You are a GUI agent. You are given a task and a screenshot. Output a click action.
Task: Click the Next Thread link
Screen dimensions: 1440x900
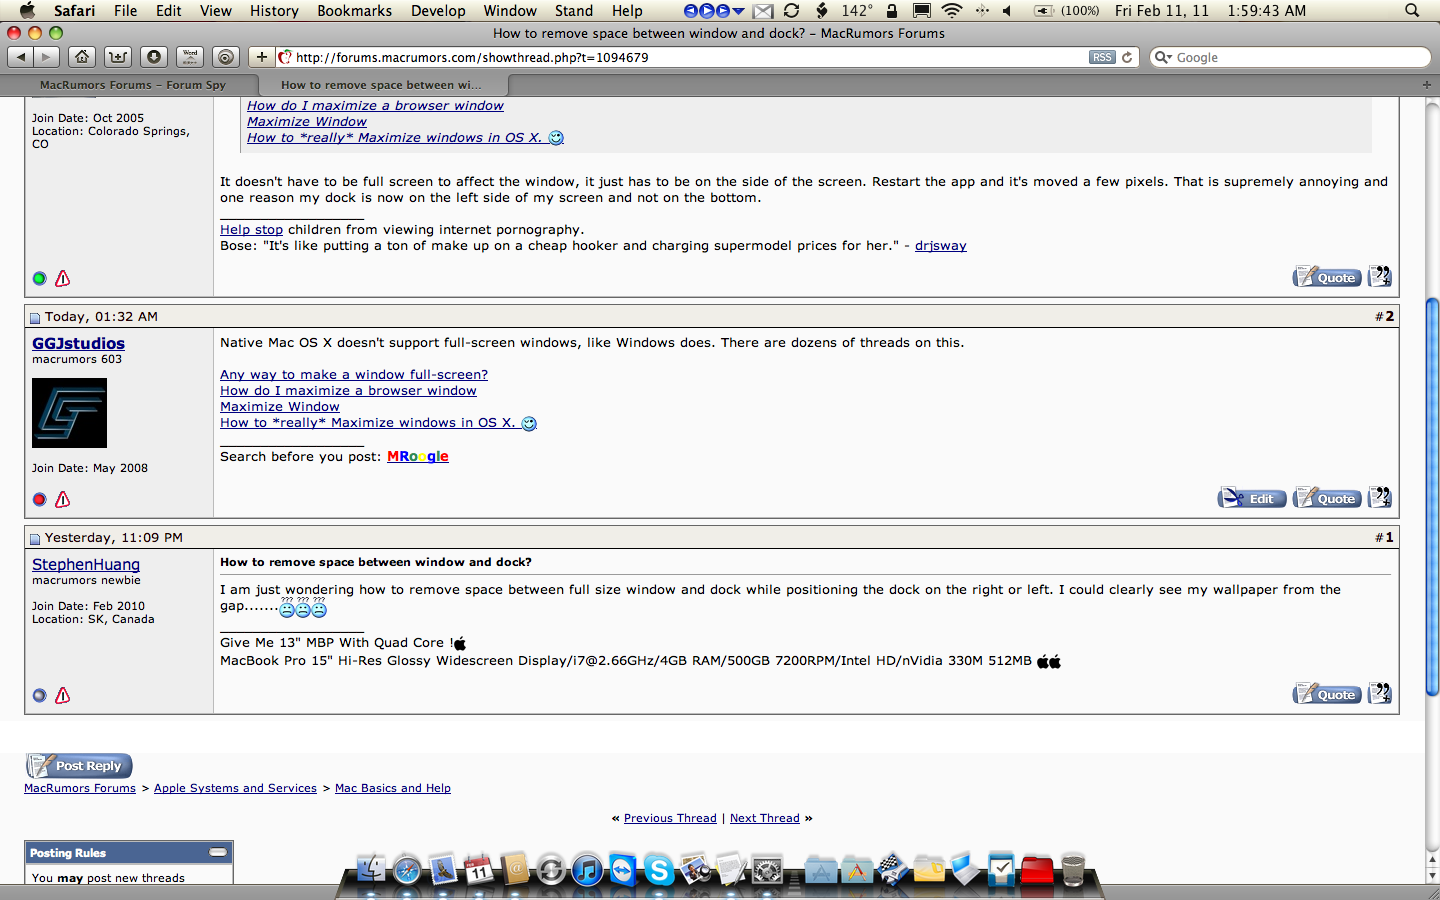pos(765,818)
